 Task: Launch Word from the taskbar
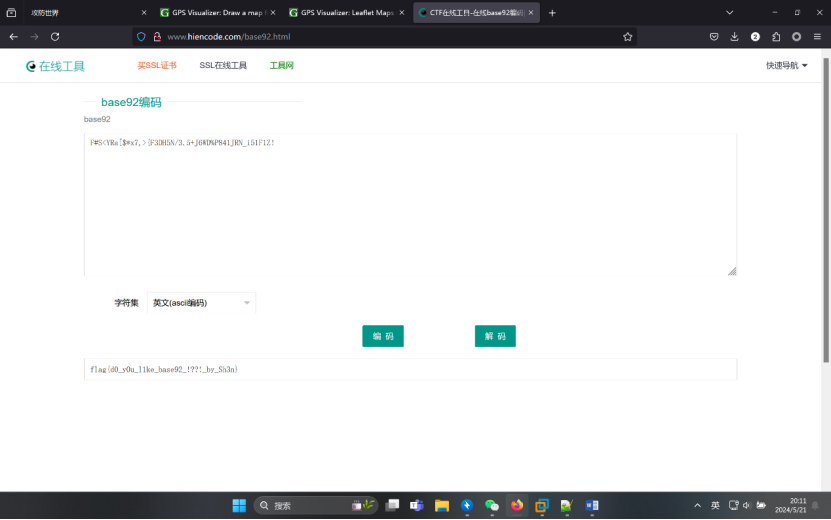pos(591,505)
